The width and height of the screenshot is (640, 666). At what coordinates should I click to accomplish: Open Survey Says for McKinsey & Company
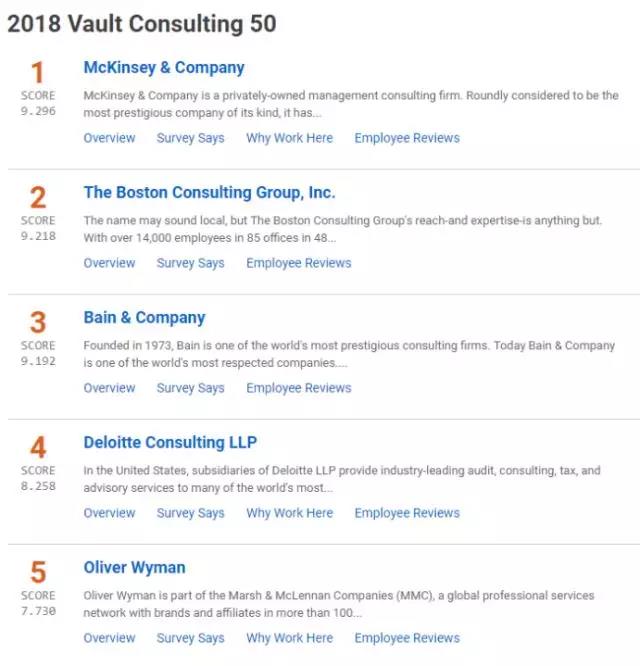pyautogui.click(x=190, y=138)
